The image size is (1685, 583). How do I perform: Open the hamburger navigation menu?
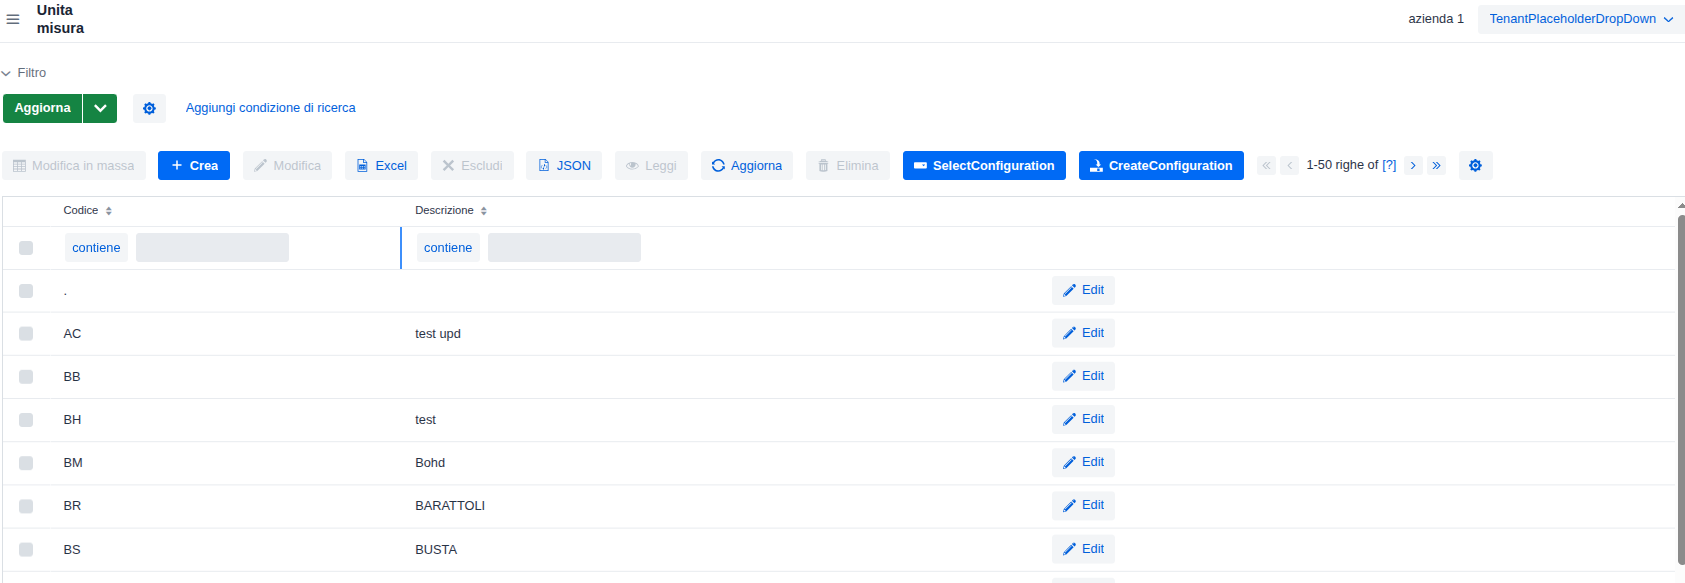coord(13,19)
